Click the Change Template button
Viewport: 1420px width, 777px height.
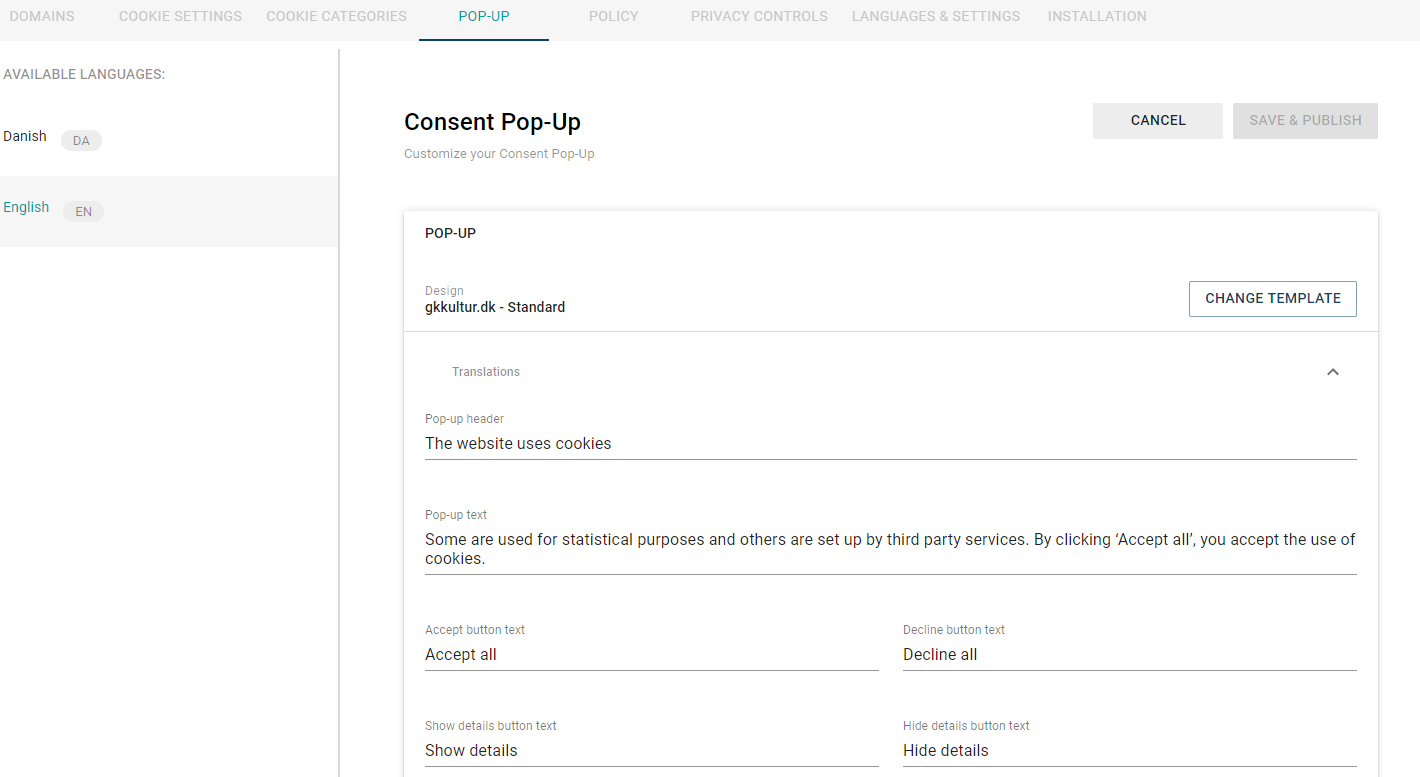coord(1273,299)
